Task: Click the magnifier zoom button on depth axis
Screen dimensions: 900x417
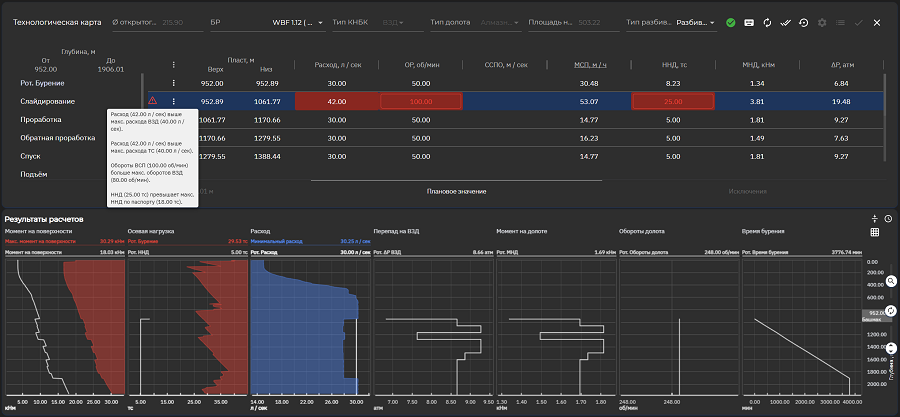Action: point(890,281)
